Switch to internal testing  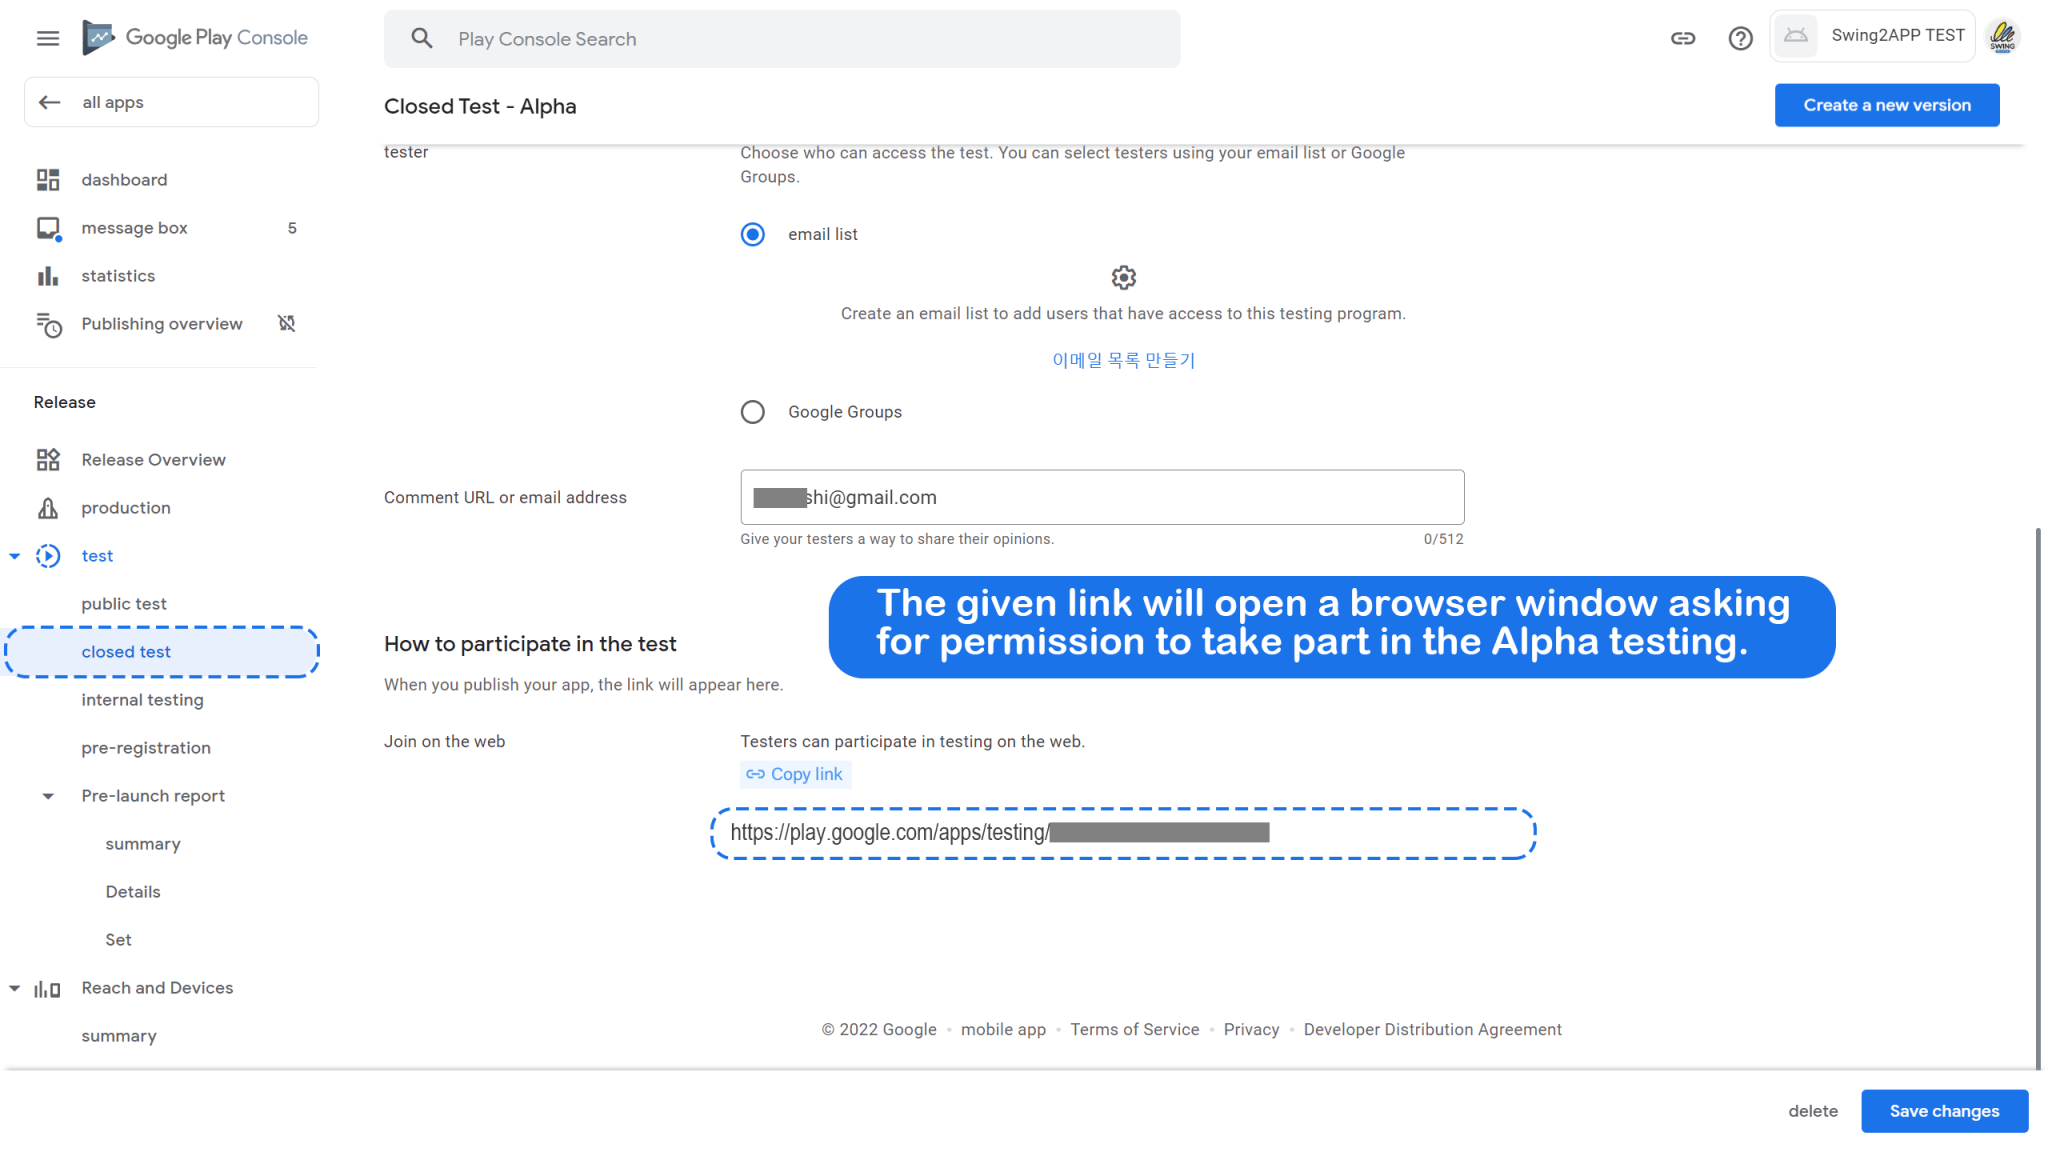[x=142, y=699]
